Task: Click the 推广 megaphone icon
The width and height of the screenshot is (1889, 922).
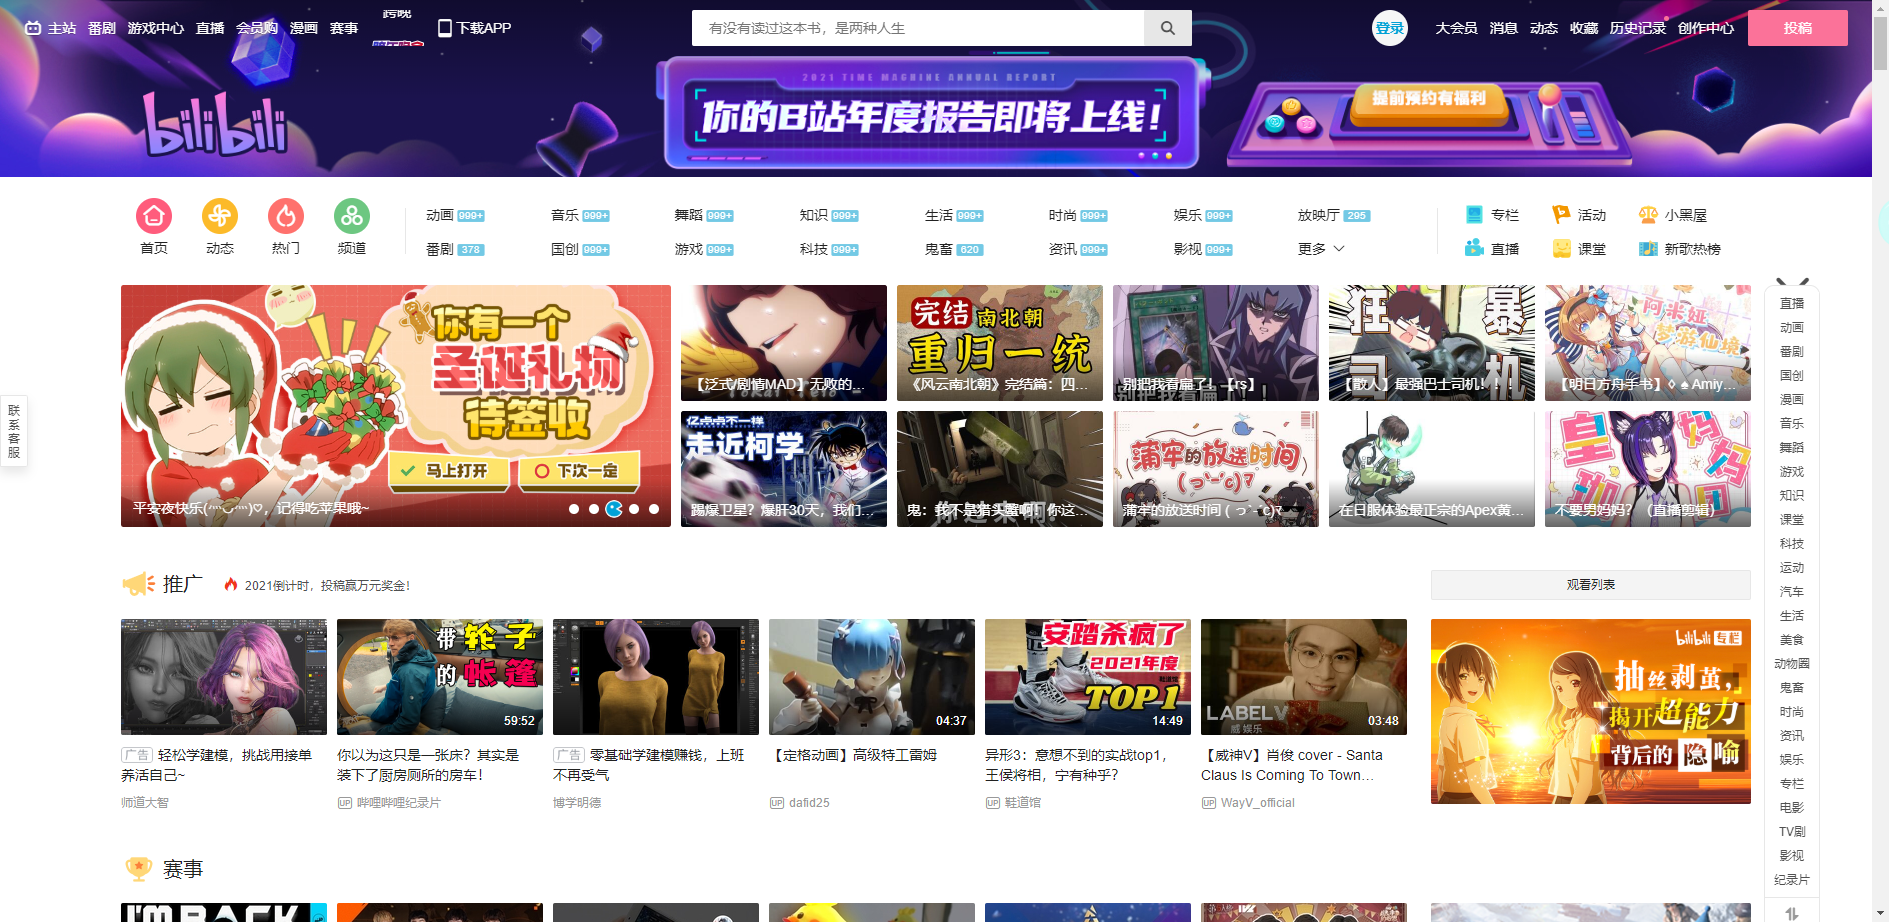Action: click(138, 584)
